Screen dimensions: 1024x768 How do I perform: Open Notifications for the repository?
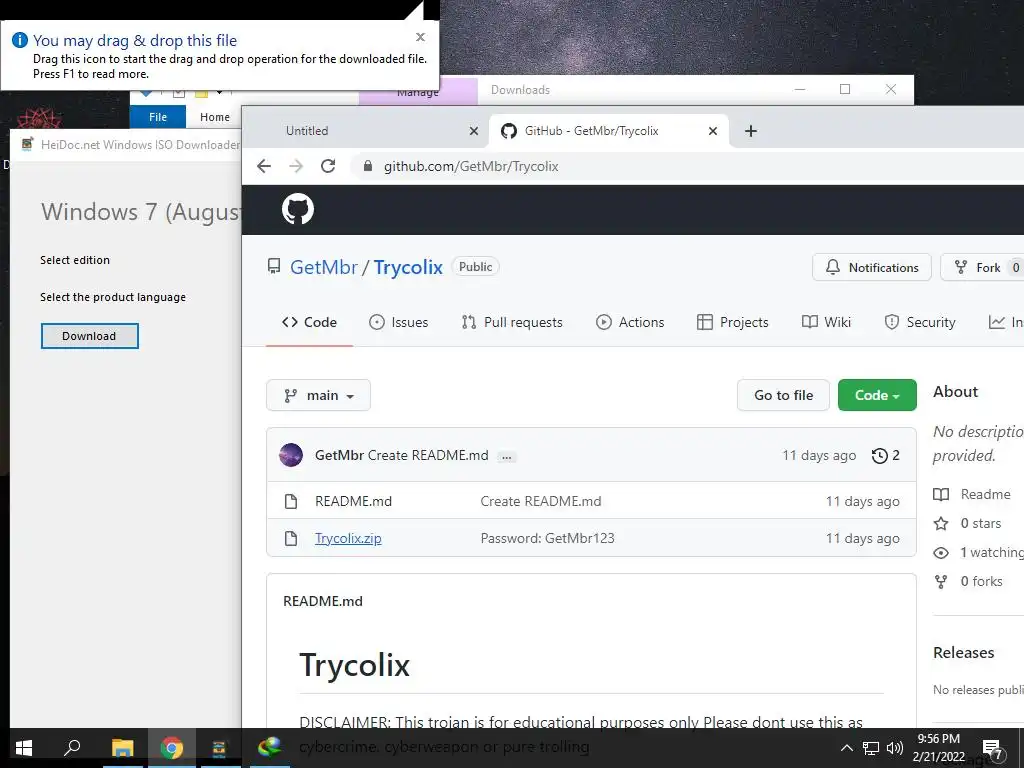point(871,267)
